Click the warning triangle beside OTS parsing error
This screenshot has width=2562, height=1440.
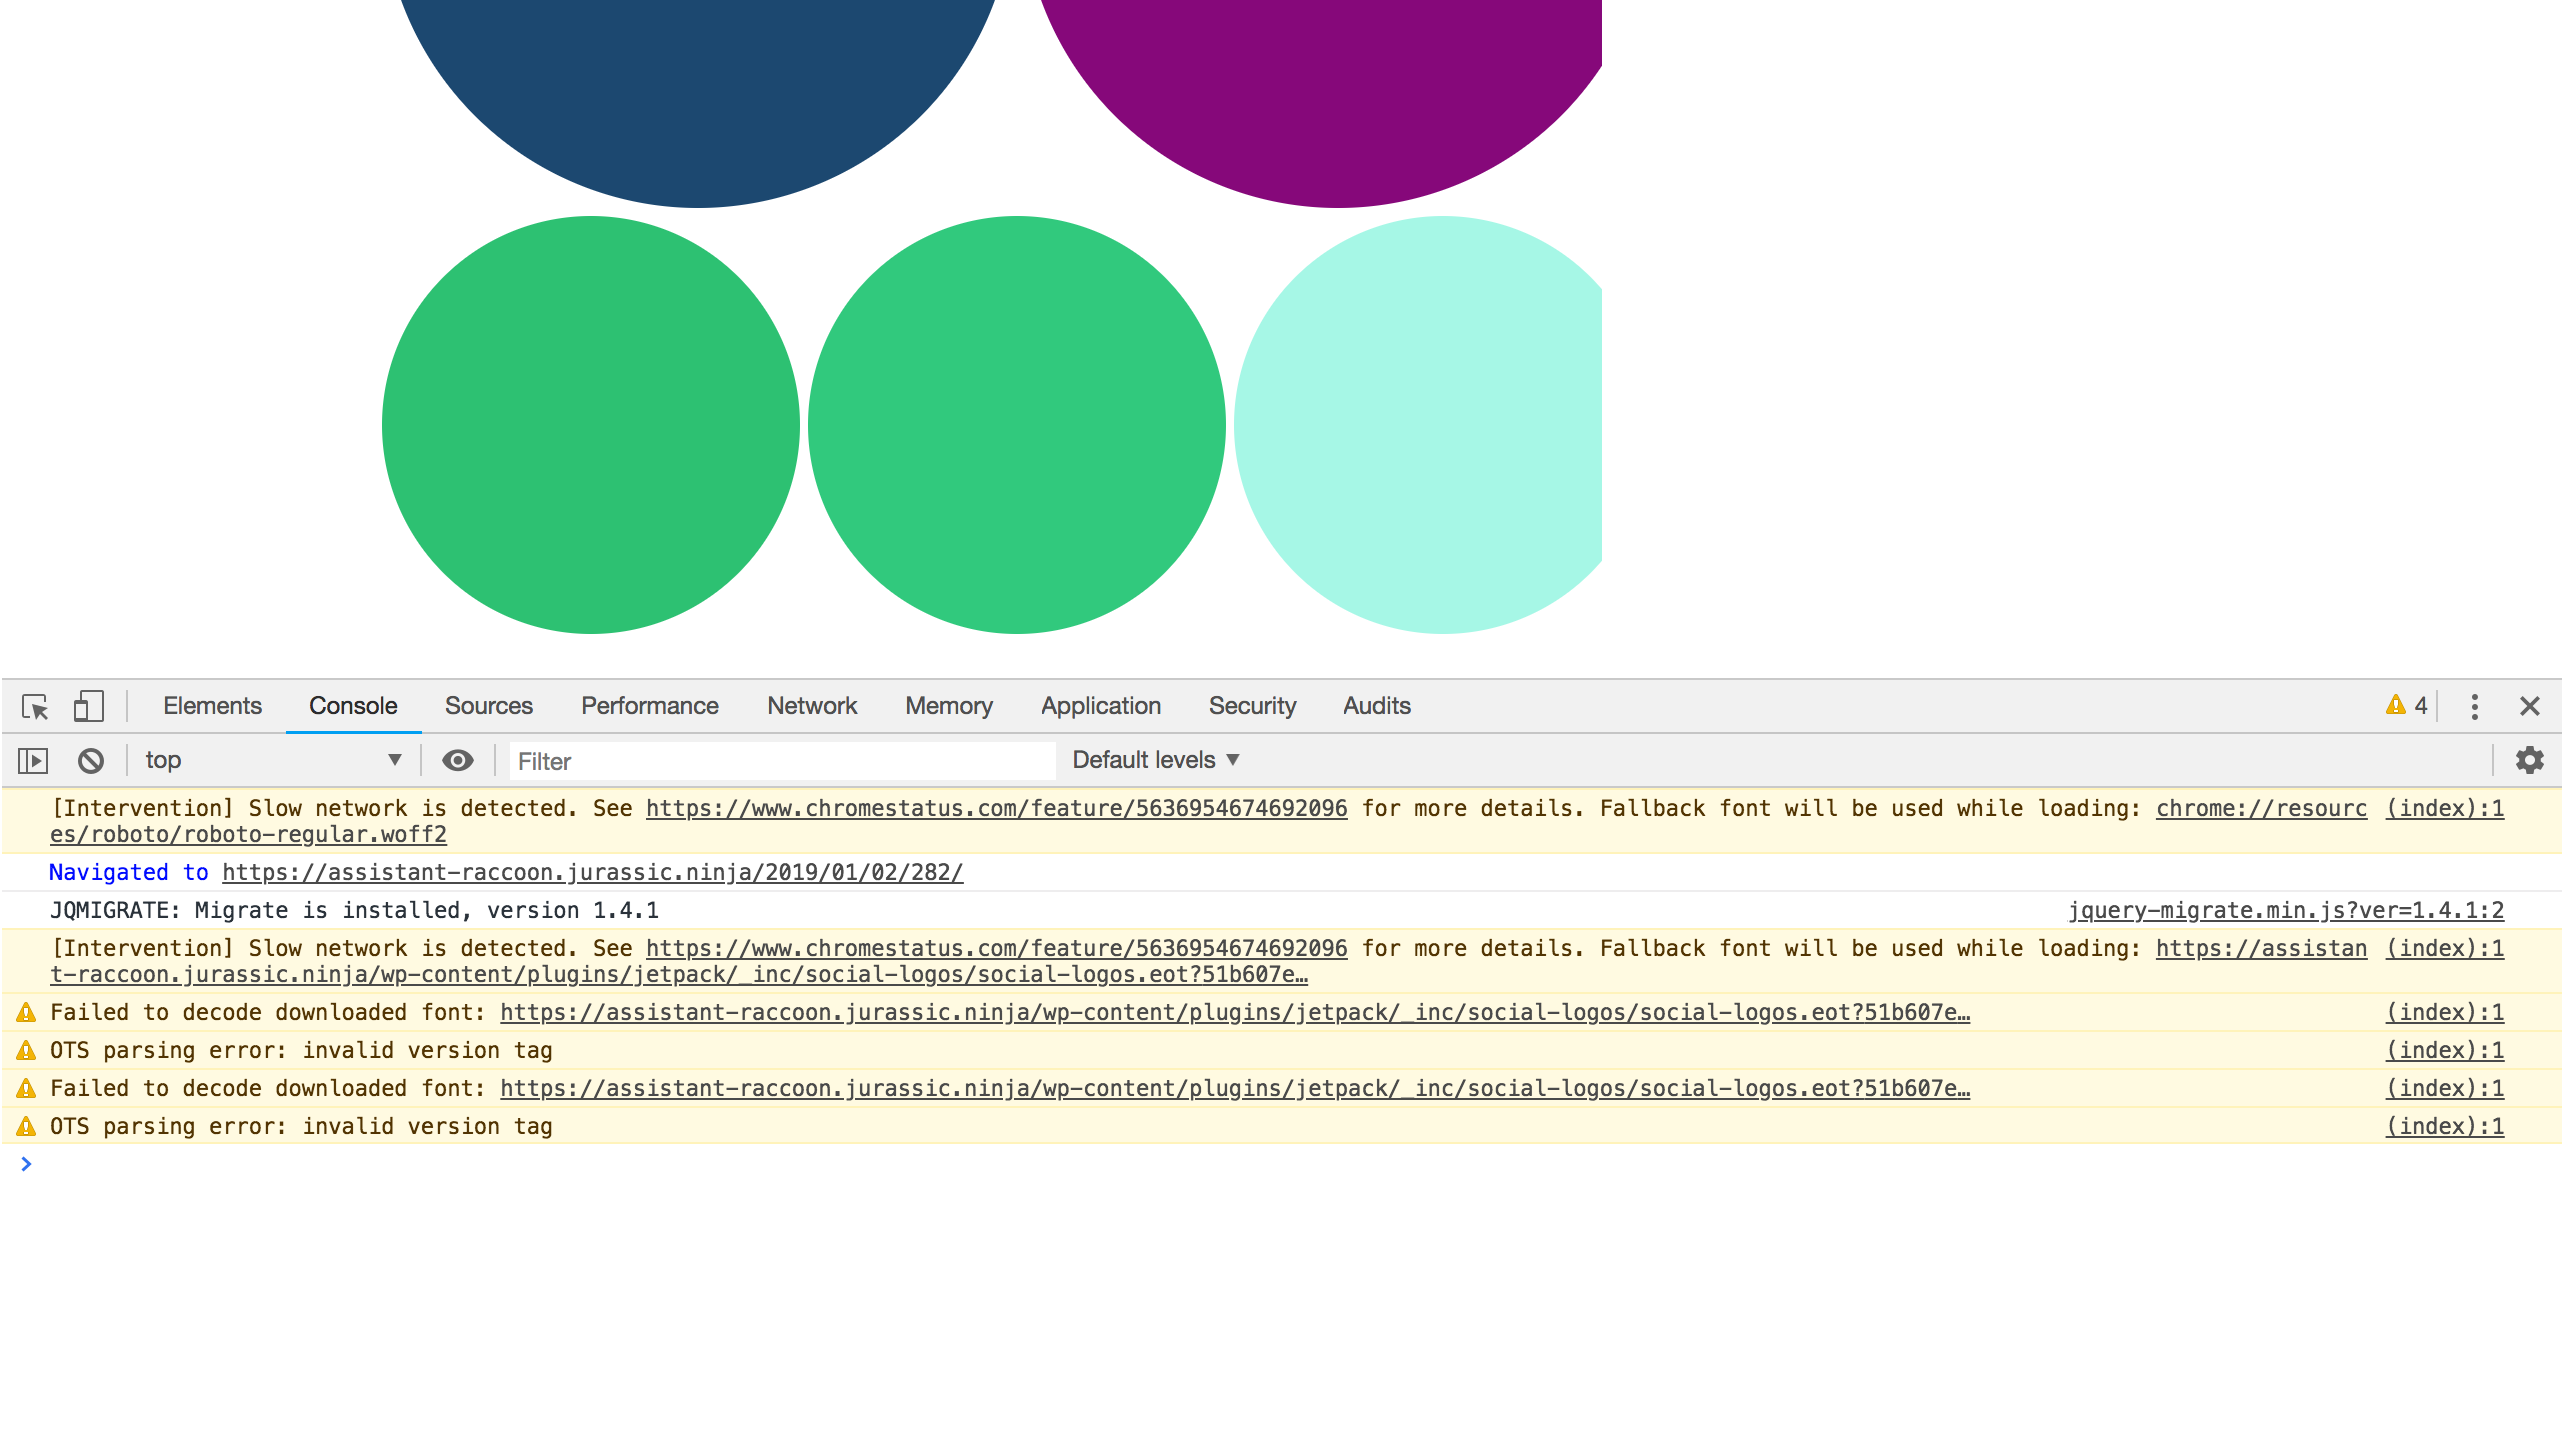click(x=25, y=1050)
